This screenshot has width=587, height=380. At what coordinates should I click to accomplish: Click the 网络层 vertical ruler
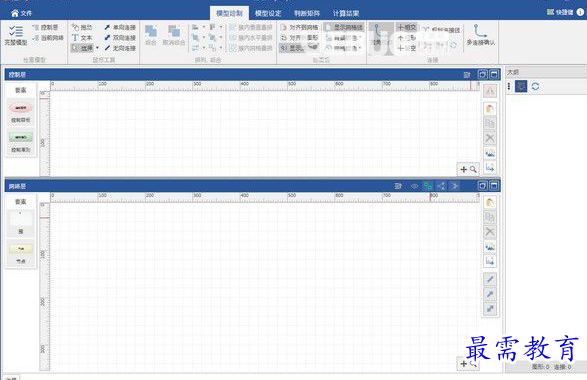(45, 287)
